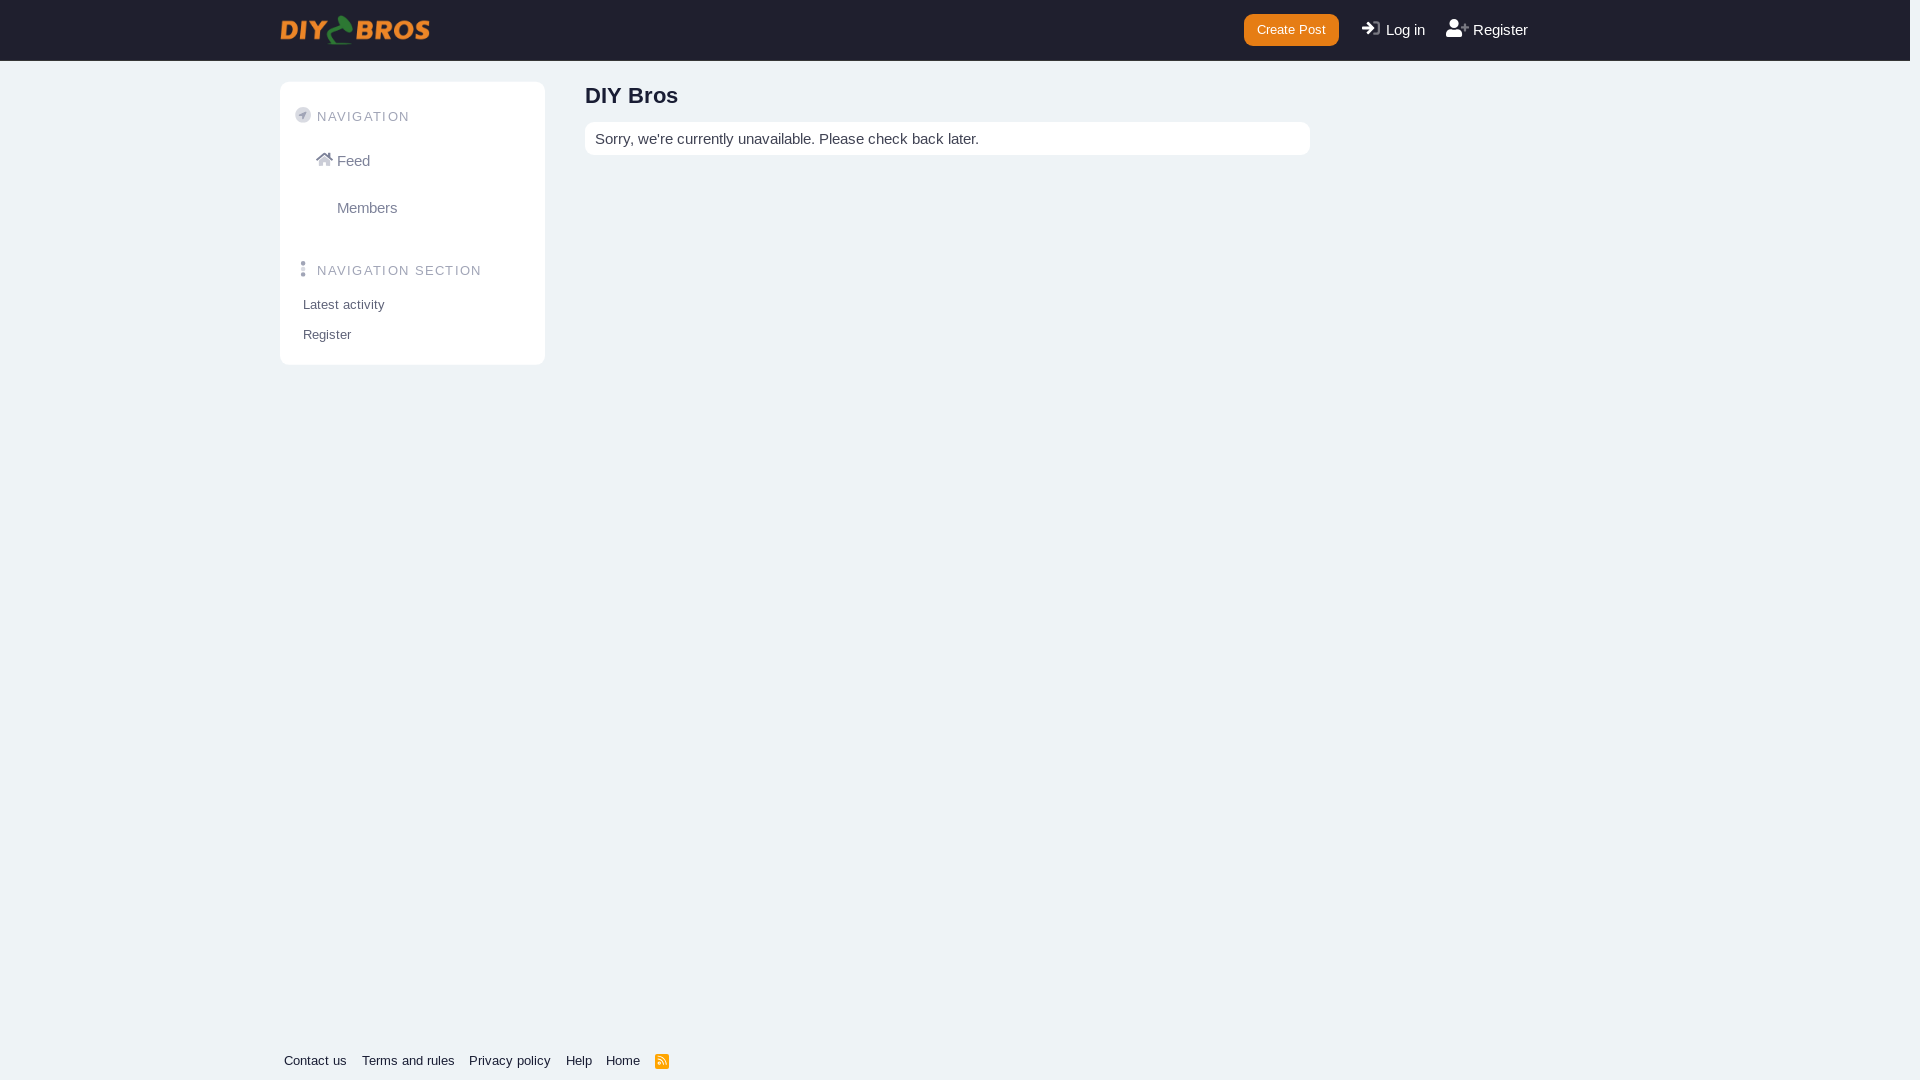Click the NAVIGATION section heading

363,117
